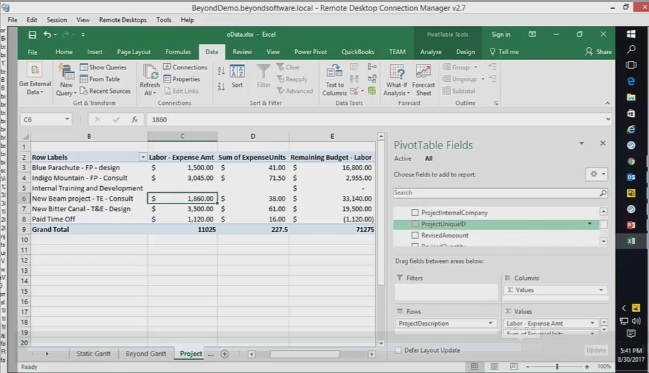This screenshot has width=649, height=373.
Task: Select the Grand Total cell
Action: tap(89, 229)
